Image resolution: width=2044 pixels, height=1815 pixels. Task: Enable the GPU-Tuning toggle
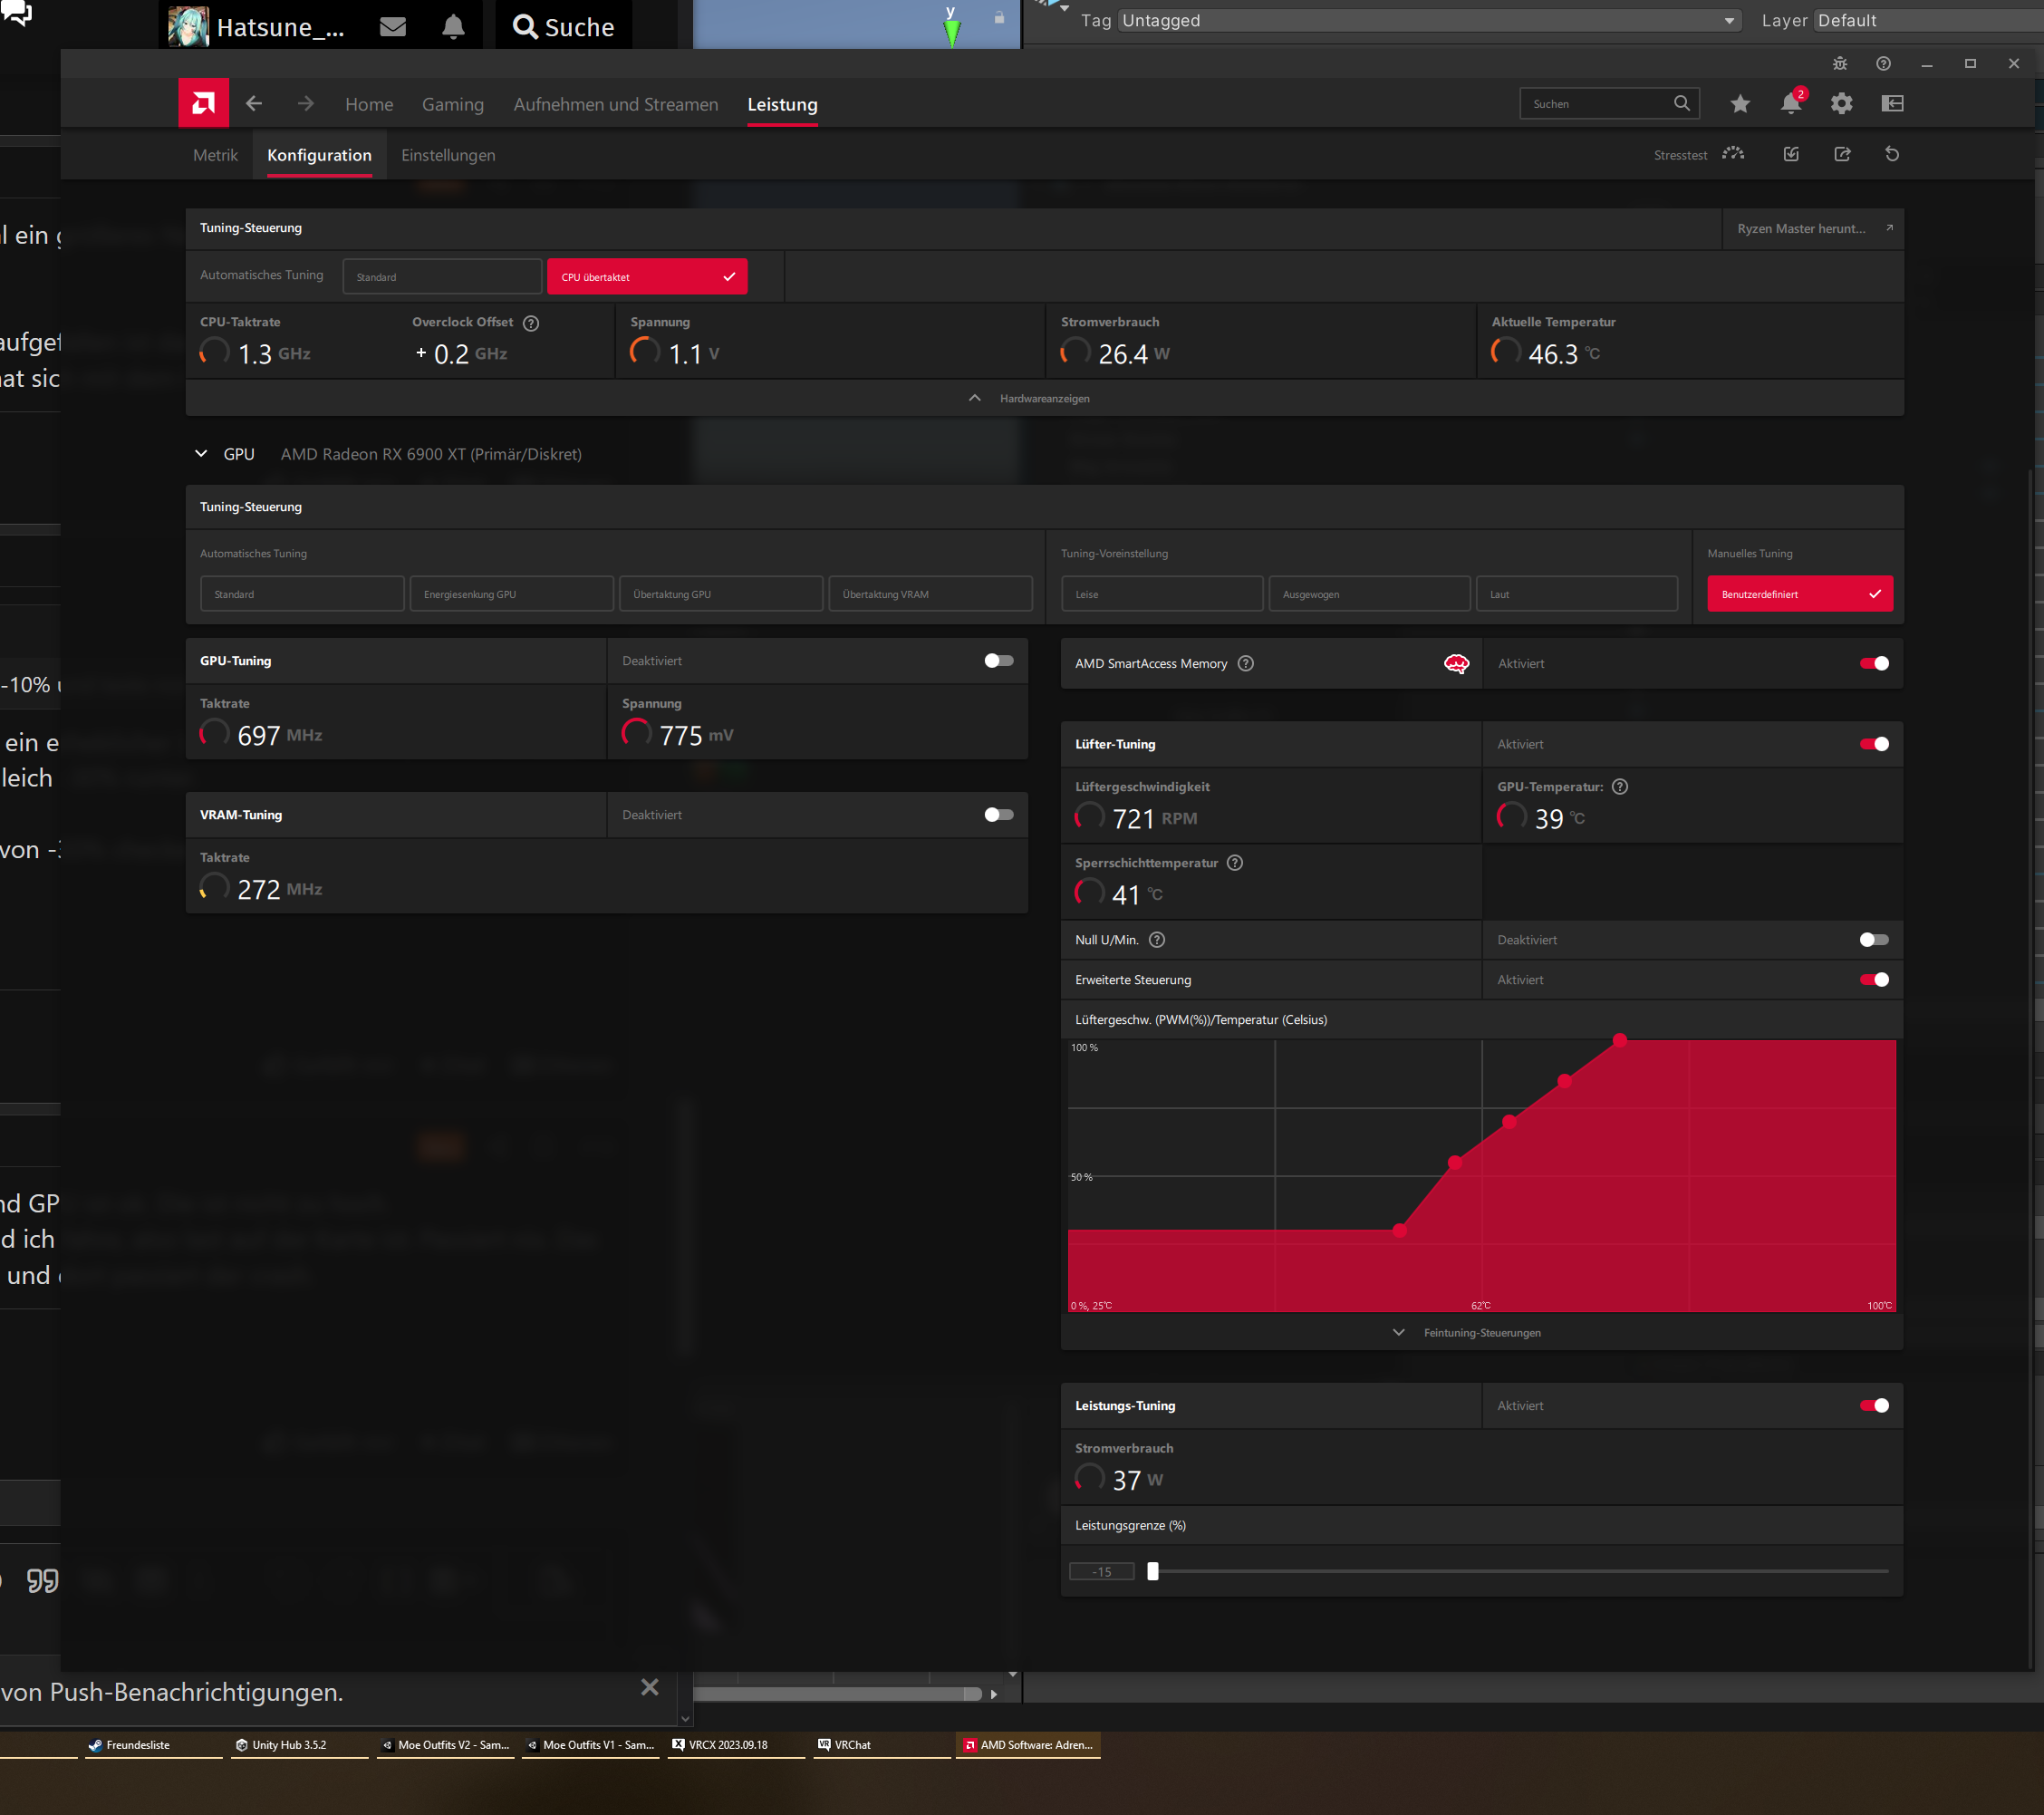pos(998,660)
